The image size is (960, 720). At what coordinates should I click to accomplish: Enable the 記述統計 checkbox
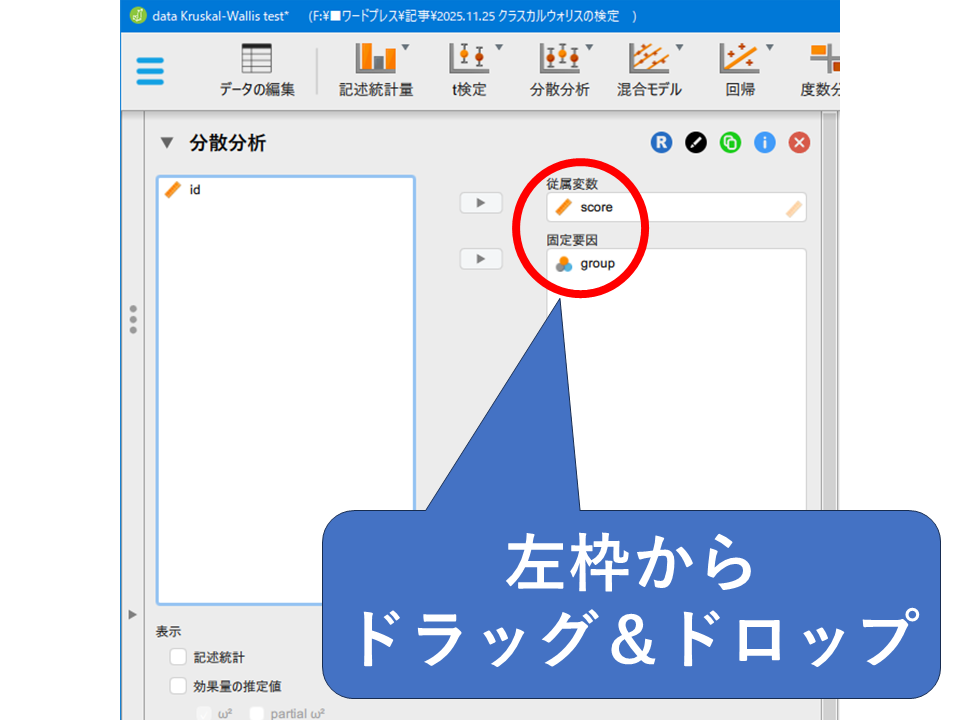pyautogui.click(x=179, y=657)
